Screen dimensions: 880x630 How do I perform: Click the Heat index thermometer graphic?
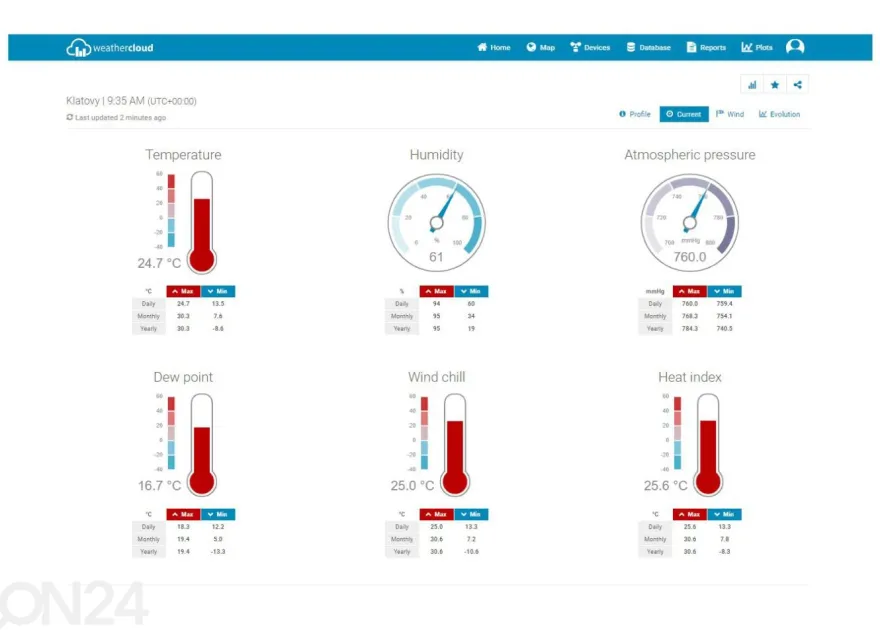708,445
